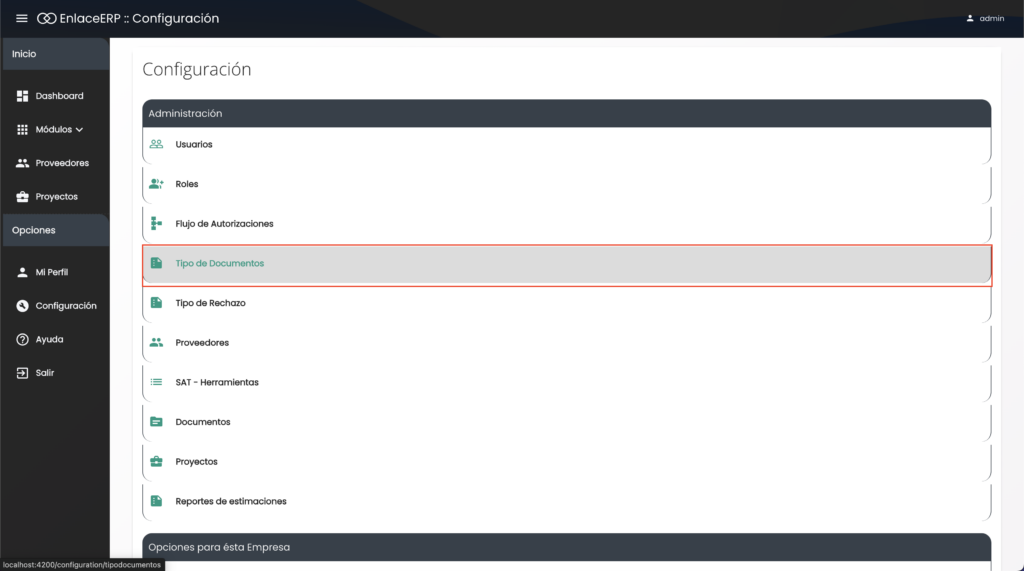Image resolution: width=1024 pixels, height=571 pixels.
Task: Open Usuarios in the Administración list
Action: [193, 144]
